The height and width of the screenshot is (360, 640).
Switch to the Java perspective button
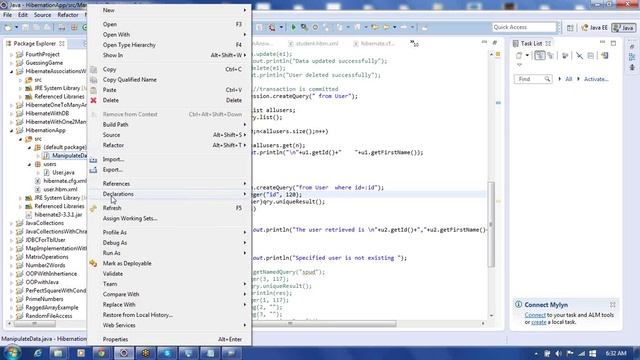[x=624, y=27]
